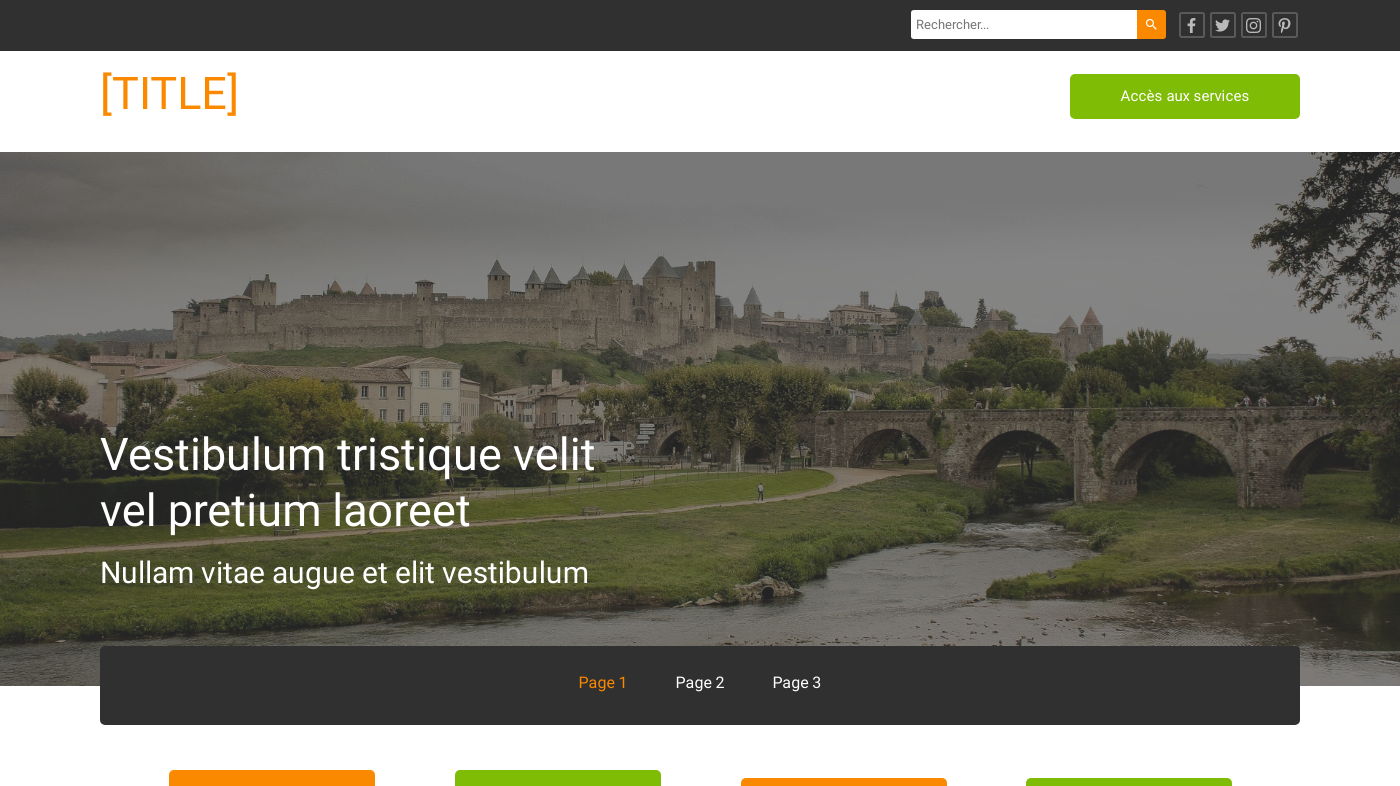Open the Pinterest social icon
Screen dimensions: 1400x786
[x=1284, y=24]
